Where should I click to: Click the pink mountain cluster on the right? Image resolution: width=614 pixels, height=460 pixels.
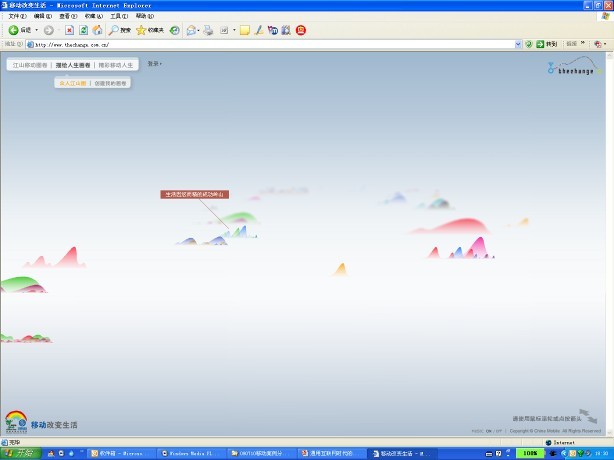pos(462,249)
